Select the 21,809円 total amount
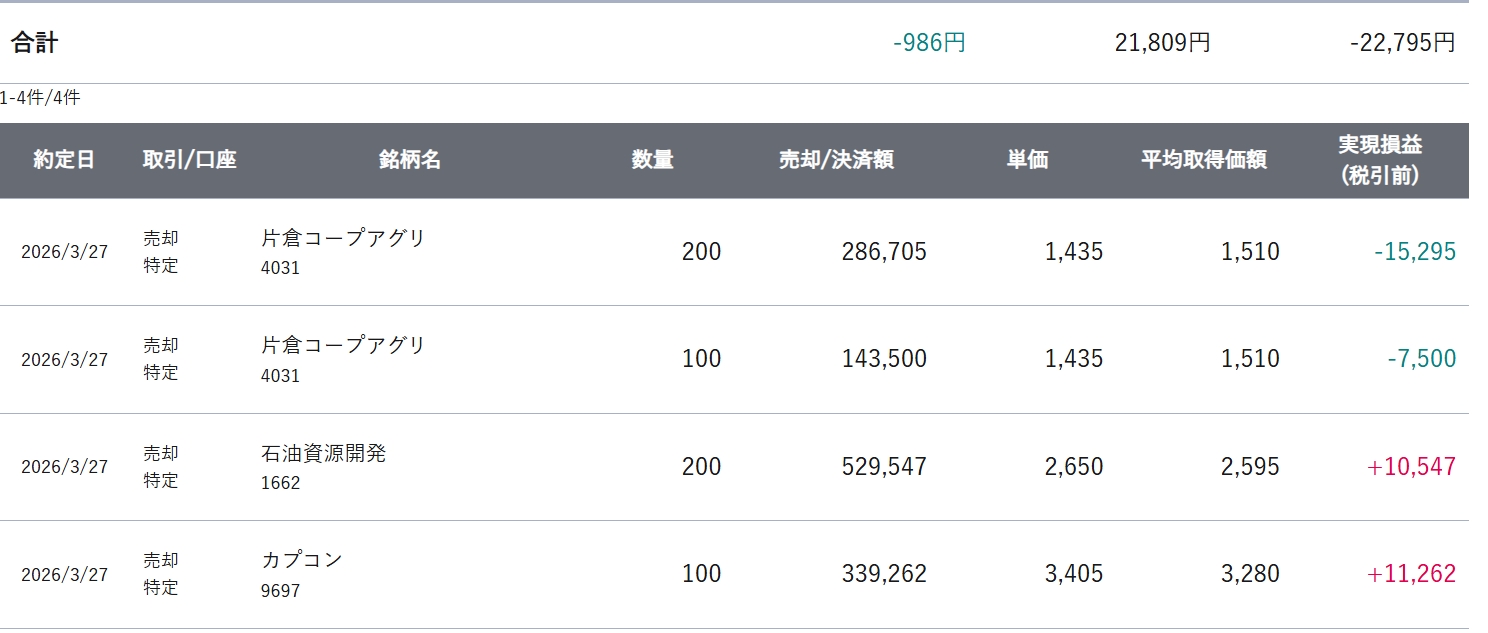This screenshot has height=633, width=1488. click(1162, 43)
